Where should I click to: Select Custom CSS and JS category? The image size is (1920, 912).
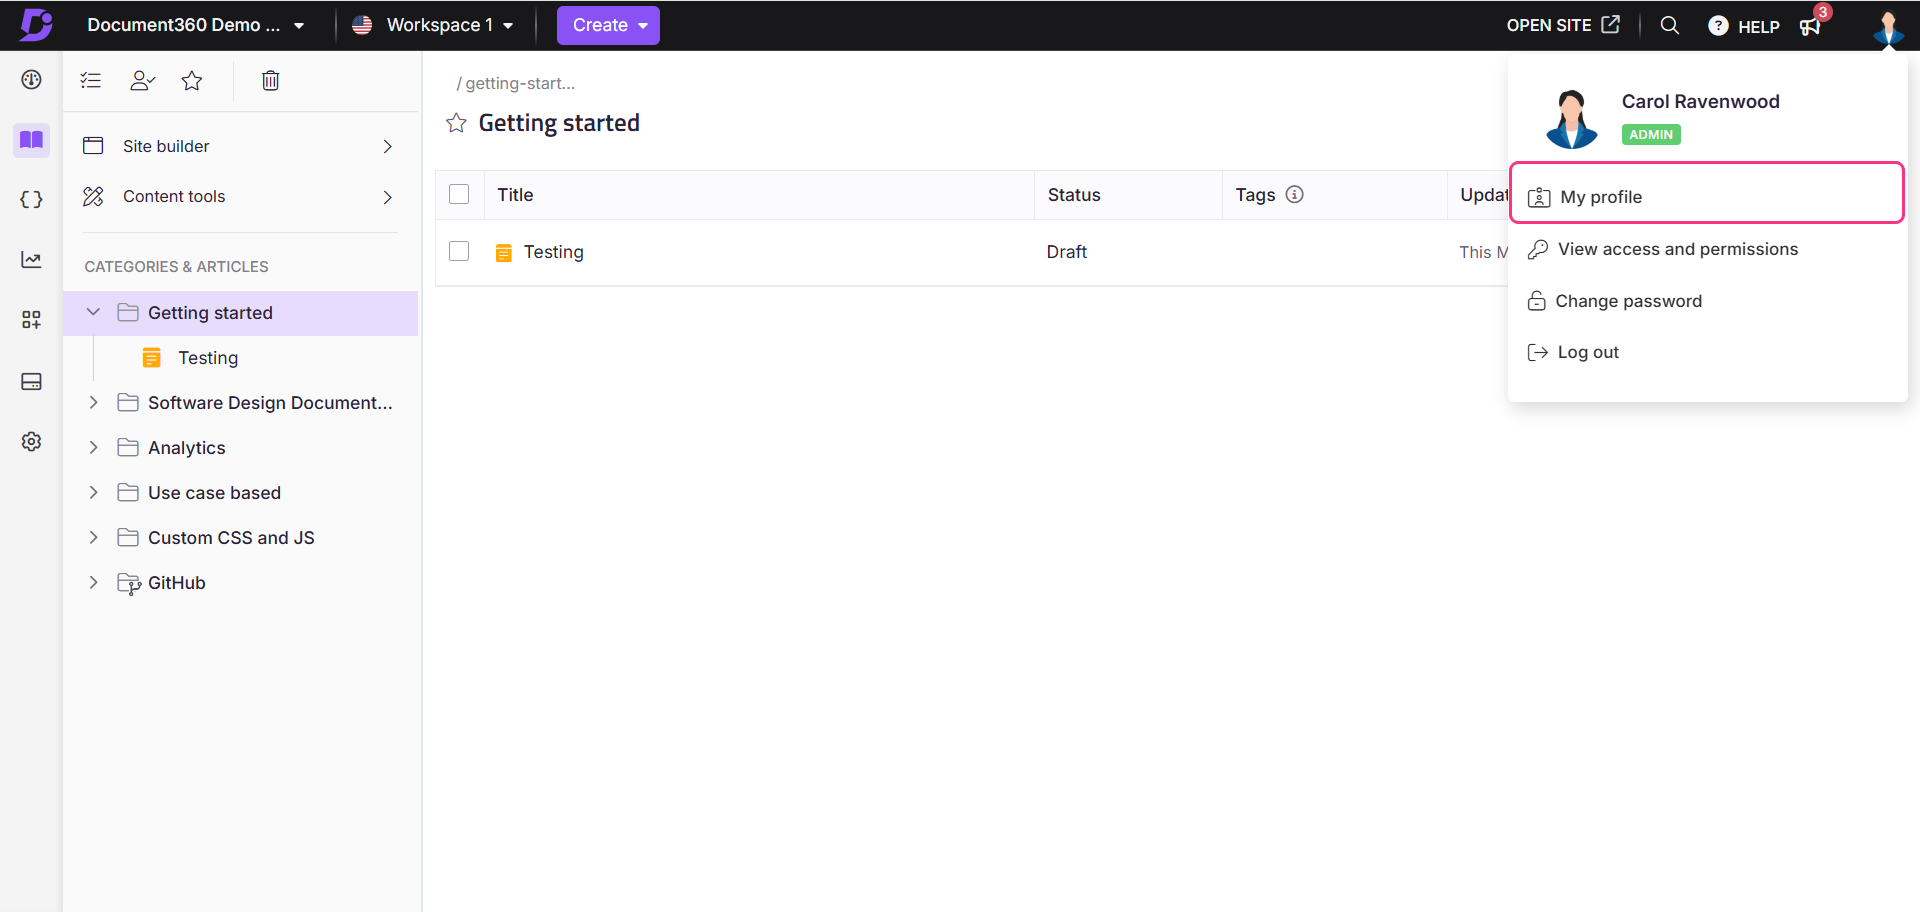231,538
